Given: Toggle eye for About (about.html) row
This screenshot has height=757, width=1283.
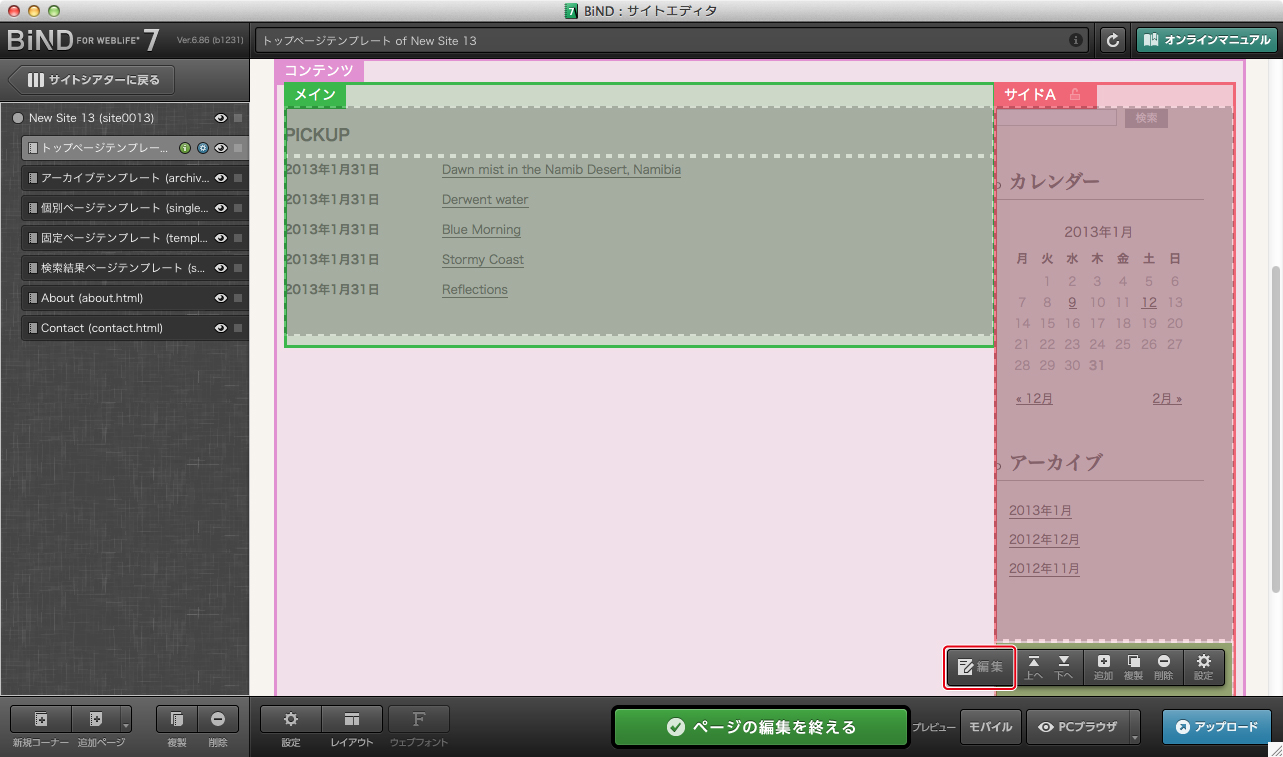Looking at the screenshot, I should [220, 298].
